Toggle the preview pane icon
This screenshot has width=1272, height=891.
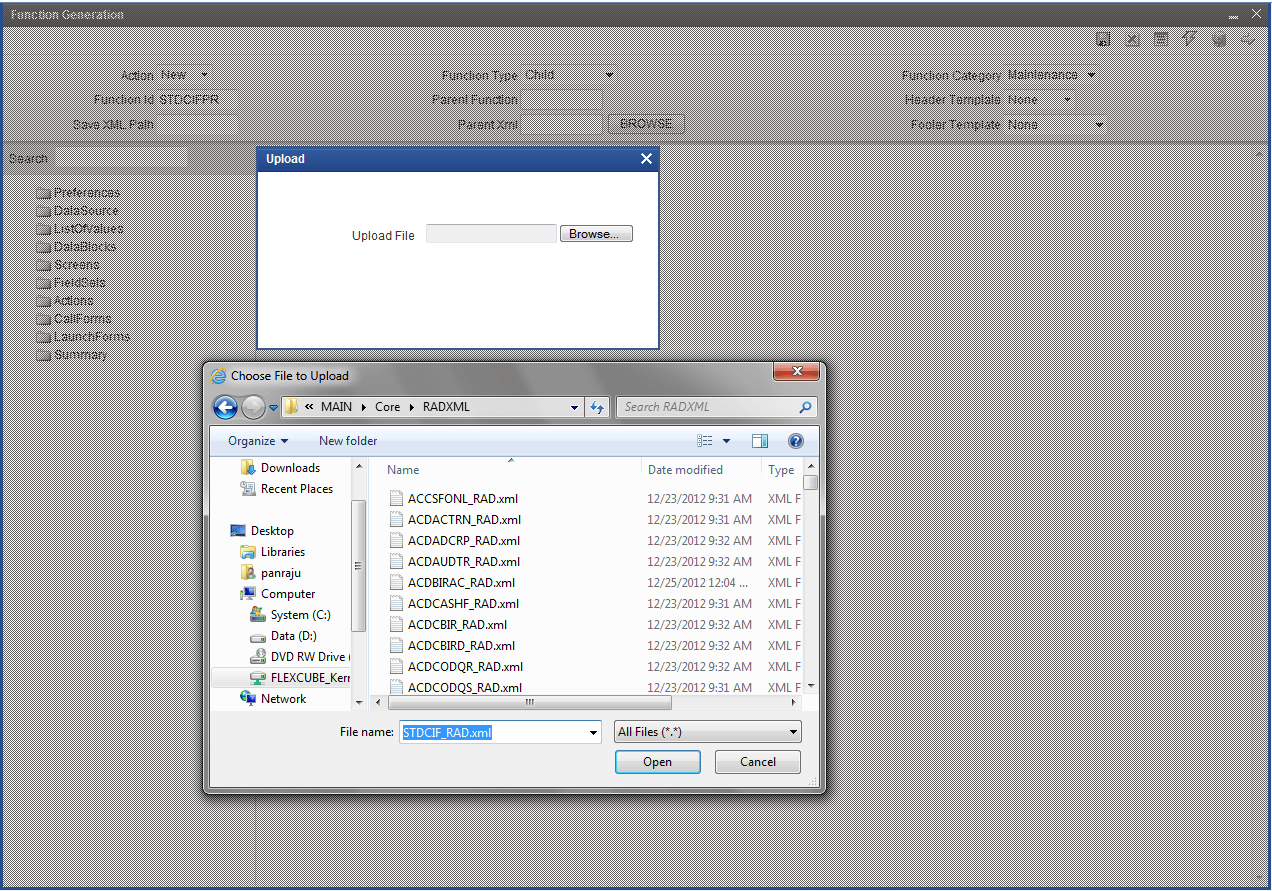[760, 441]
